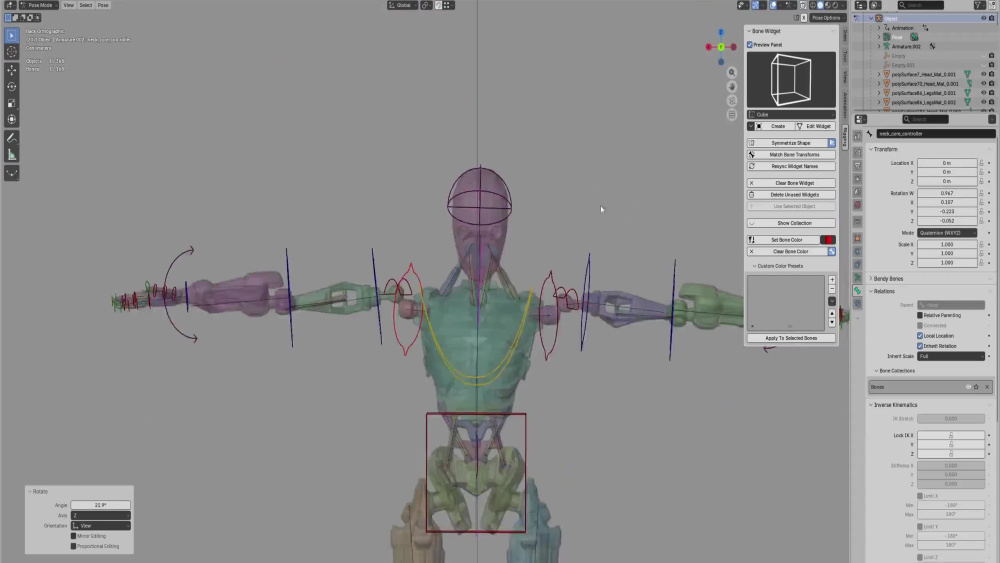1000x563 pixels.
Task: Activate the Rotate tool
Action: point(11,87)
